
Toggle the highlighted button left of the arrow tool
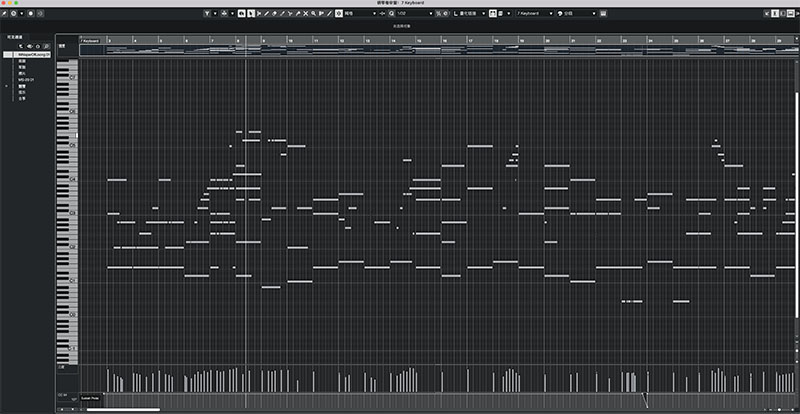[x=242, y=13]
